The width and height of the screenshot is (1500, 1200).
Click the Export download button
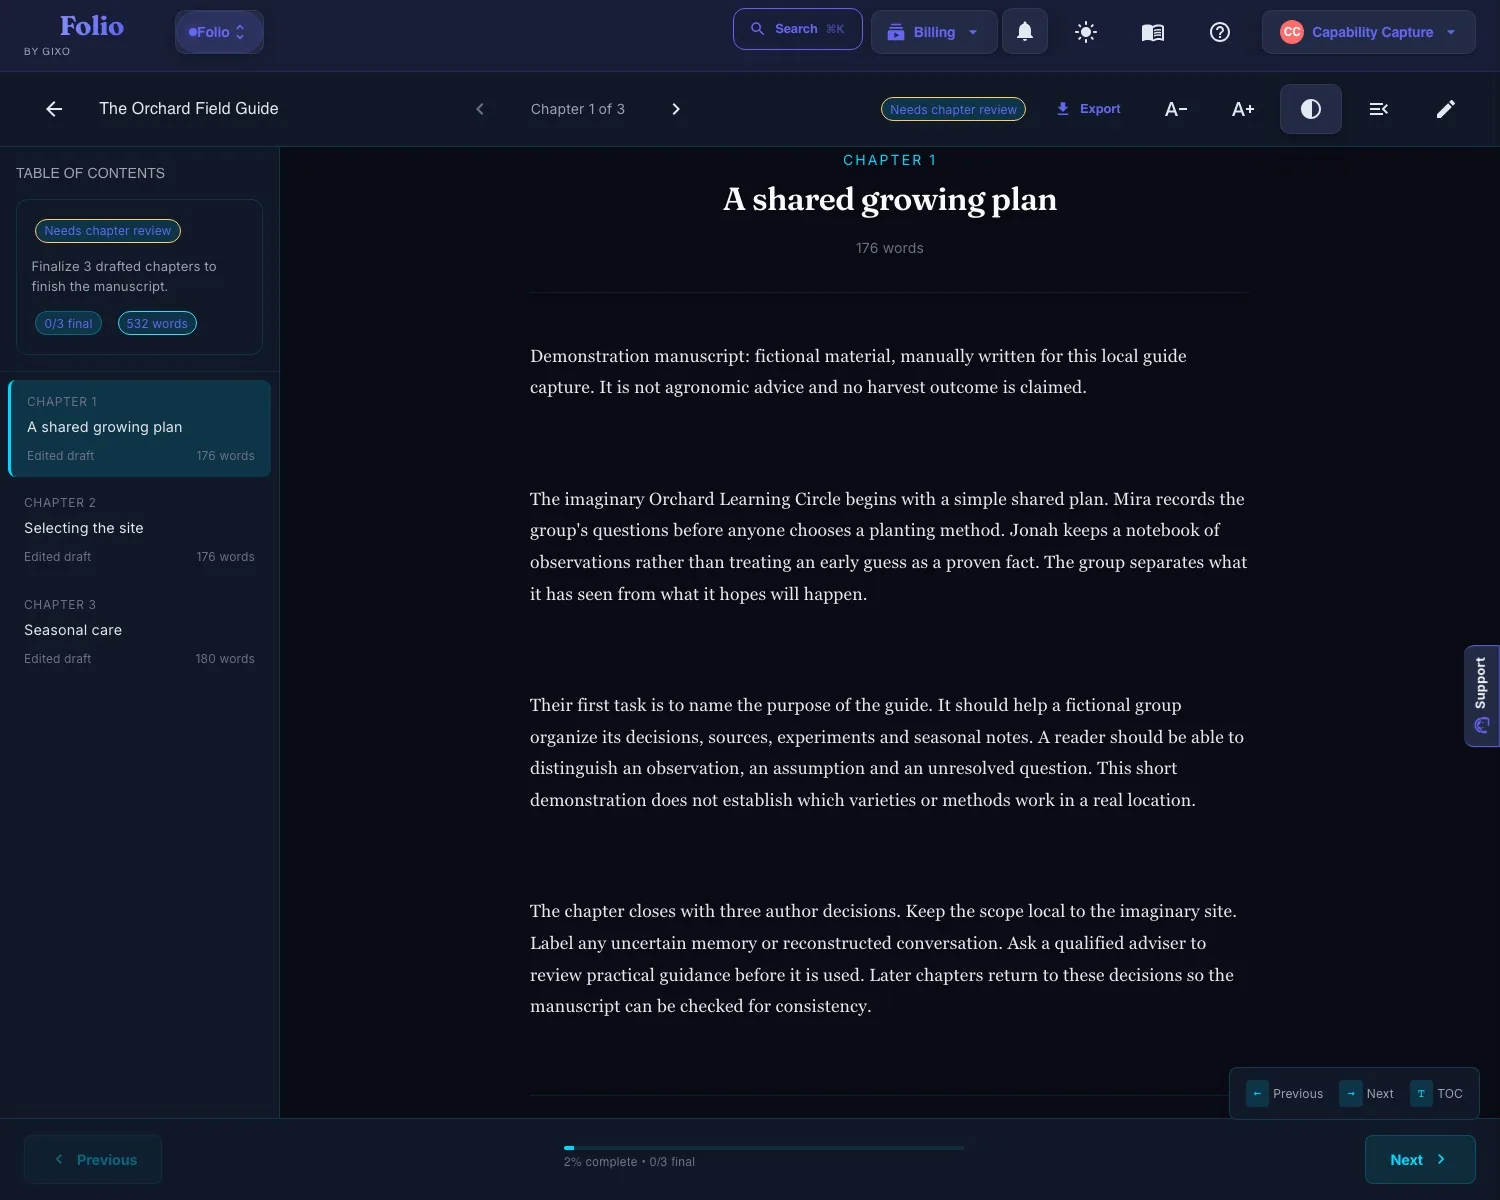[x=1088, y=109]
